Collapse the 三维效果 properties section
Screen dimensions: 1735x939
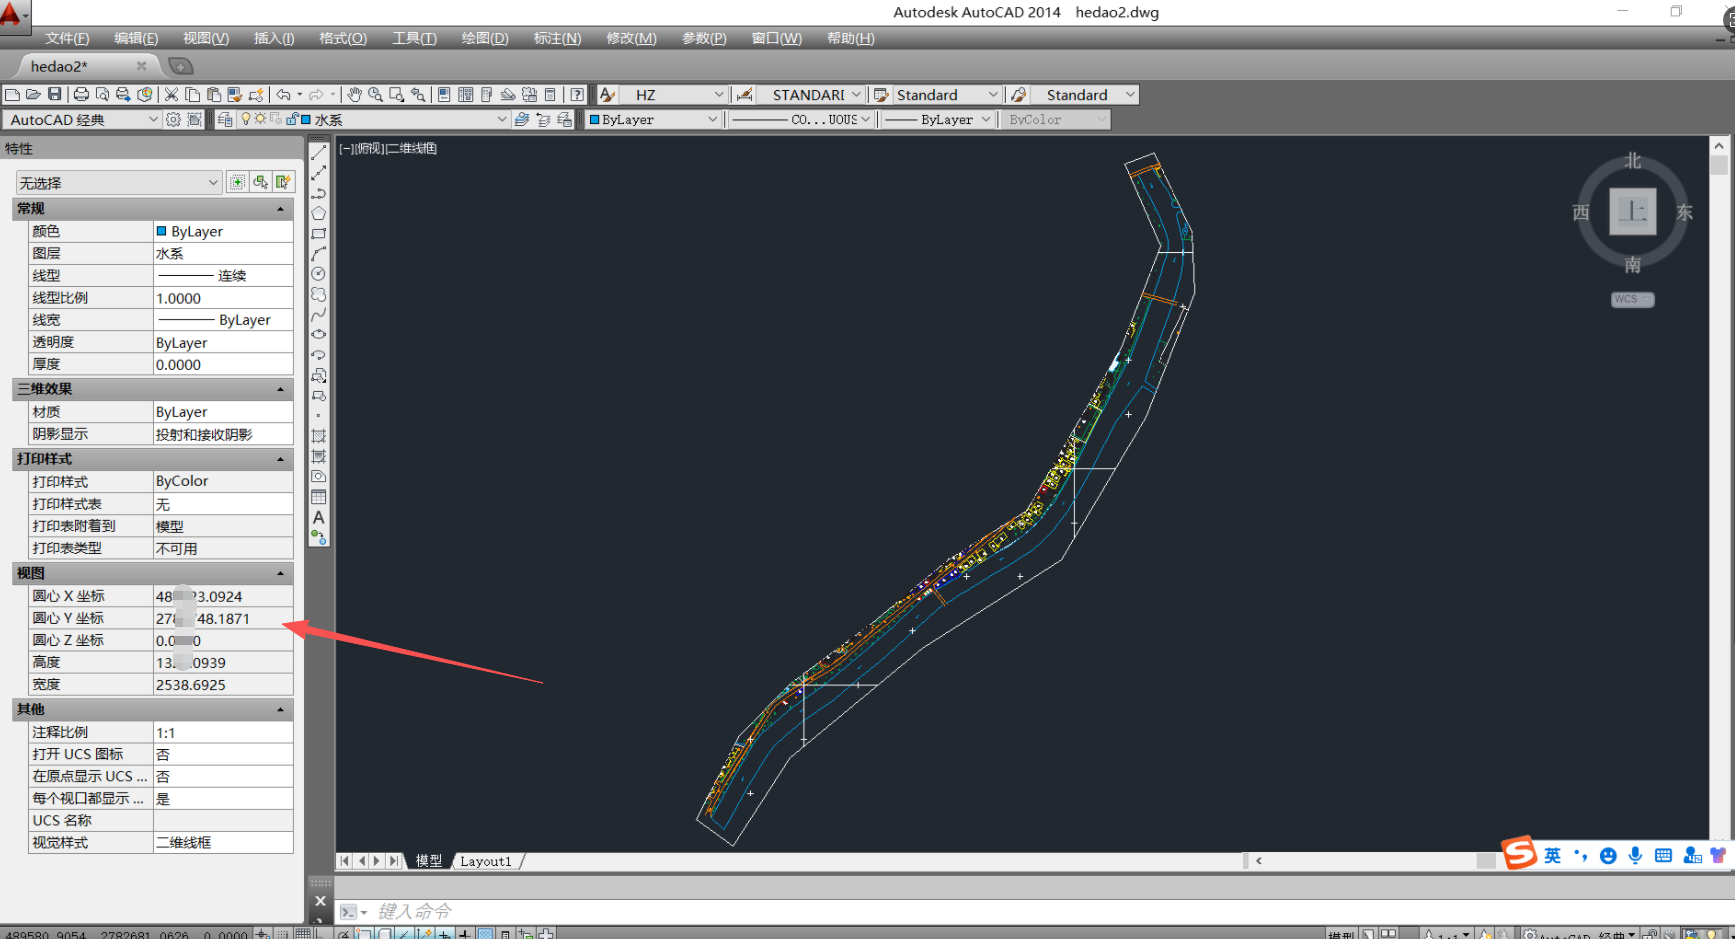pyautogui.click(x=280, y=389)
